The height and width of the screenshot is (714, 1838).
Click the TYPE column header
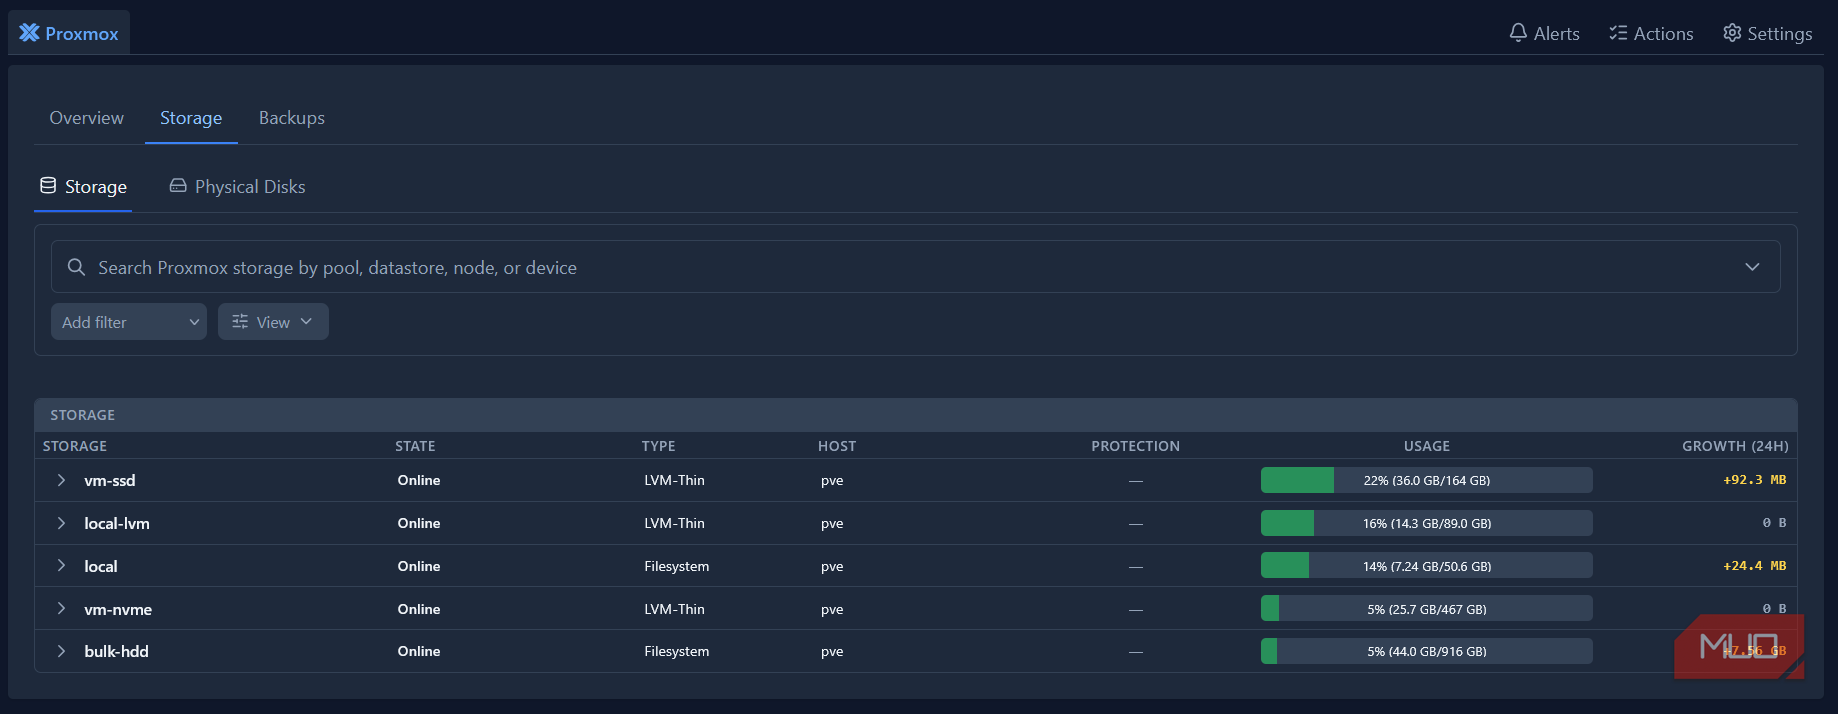[x=659, y=446]
